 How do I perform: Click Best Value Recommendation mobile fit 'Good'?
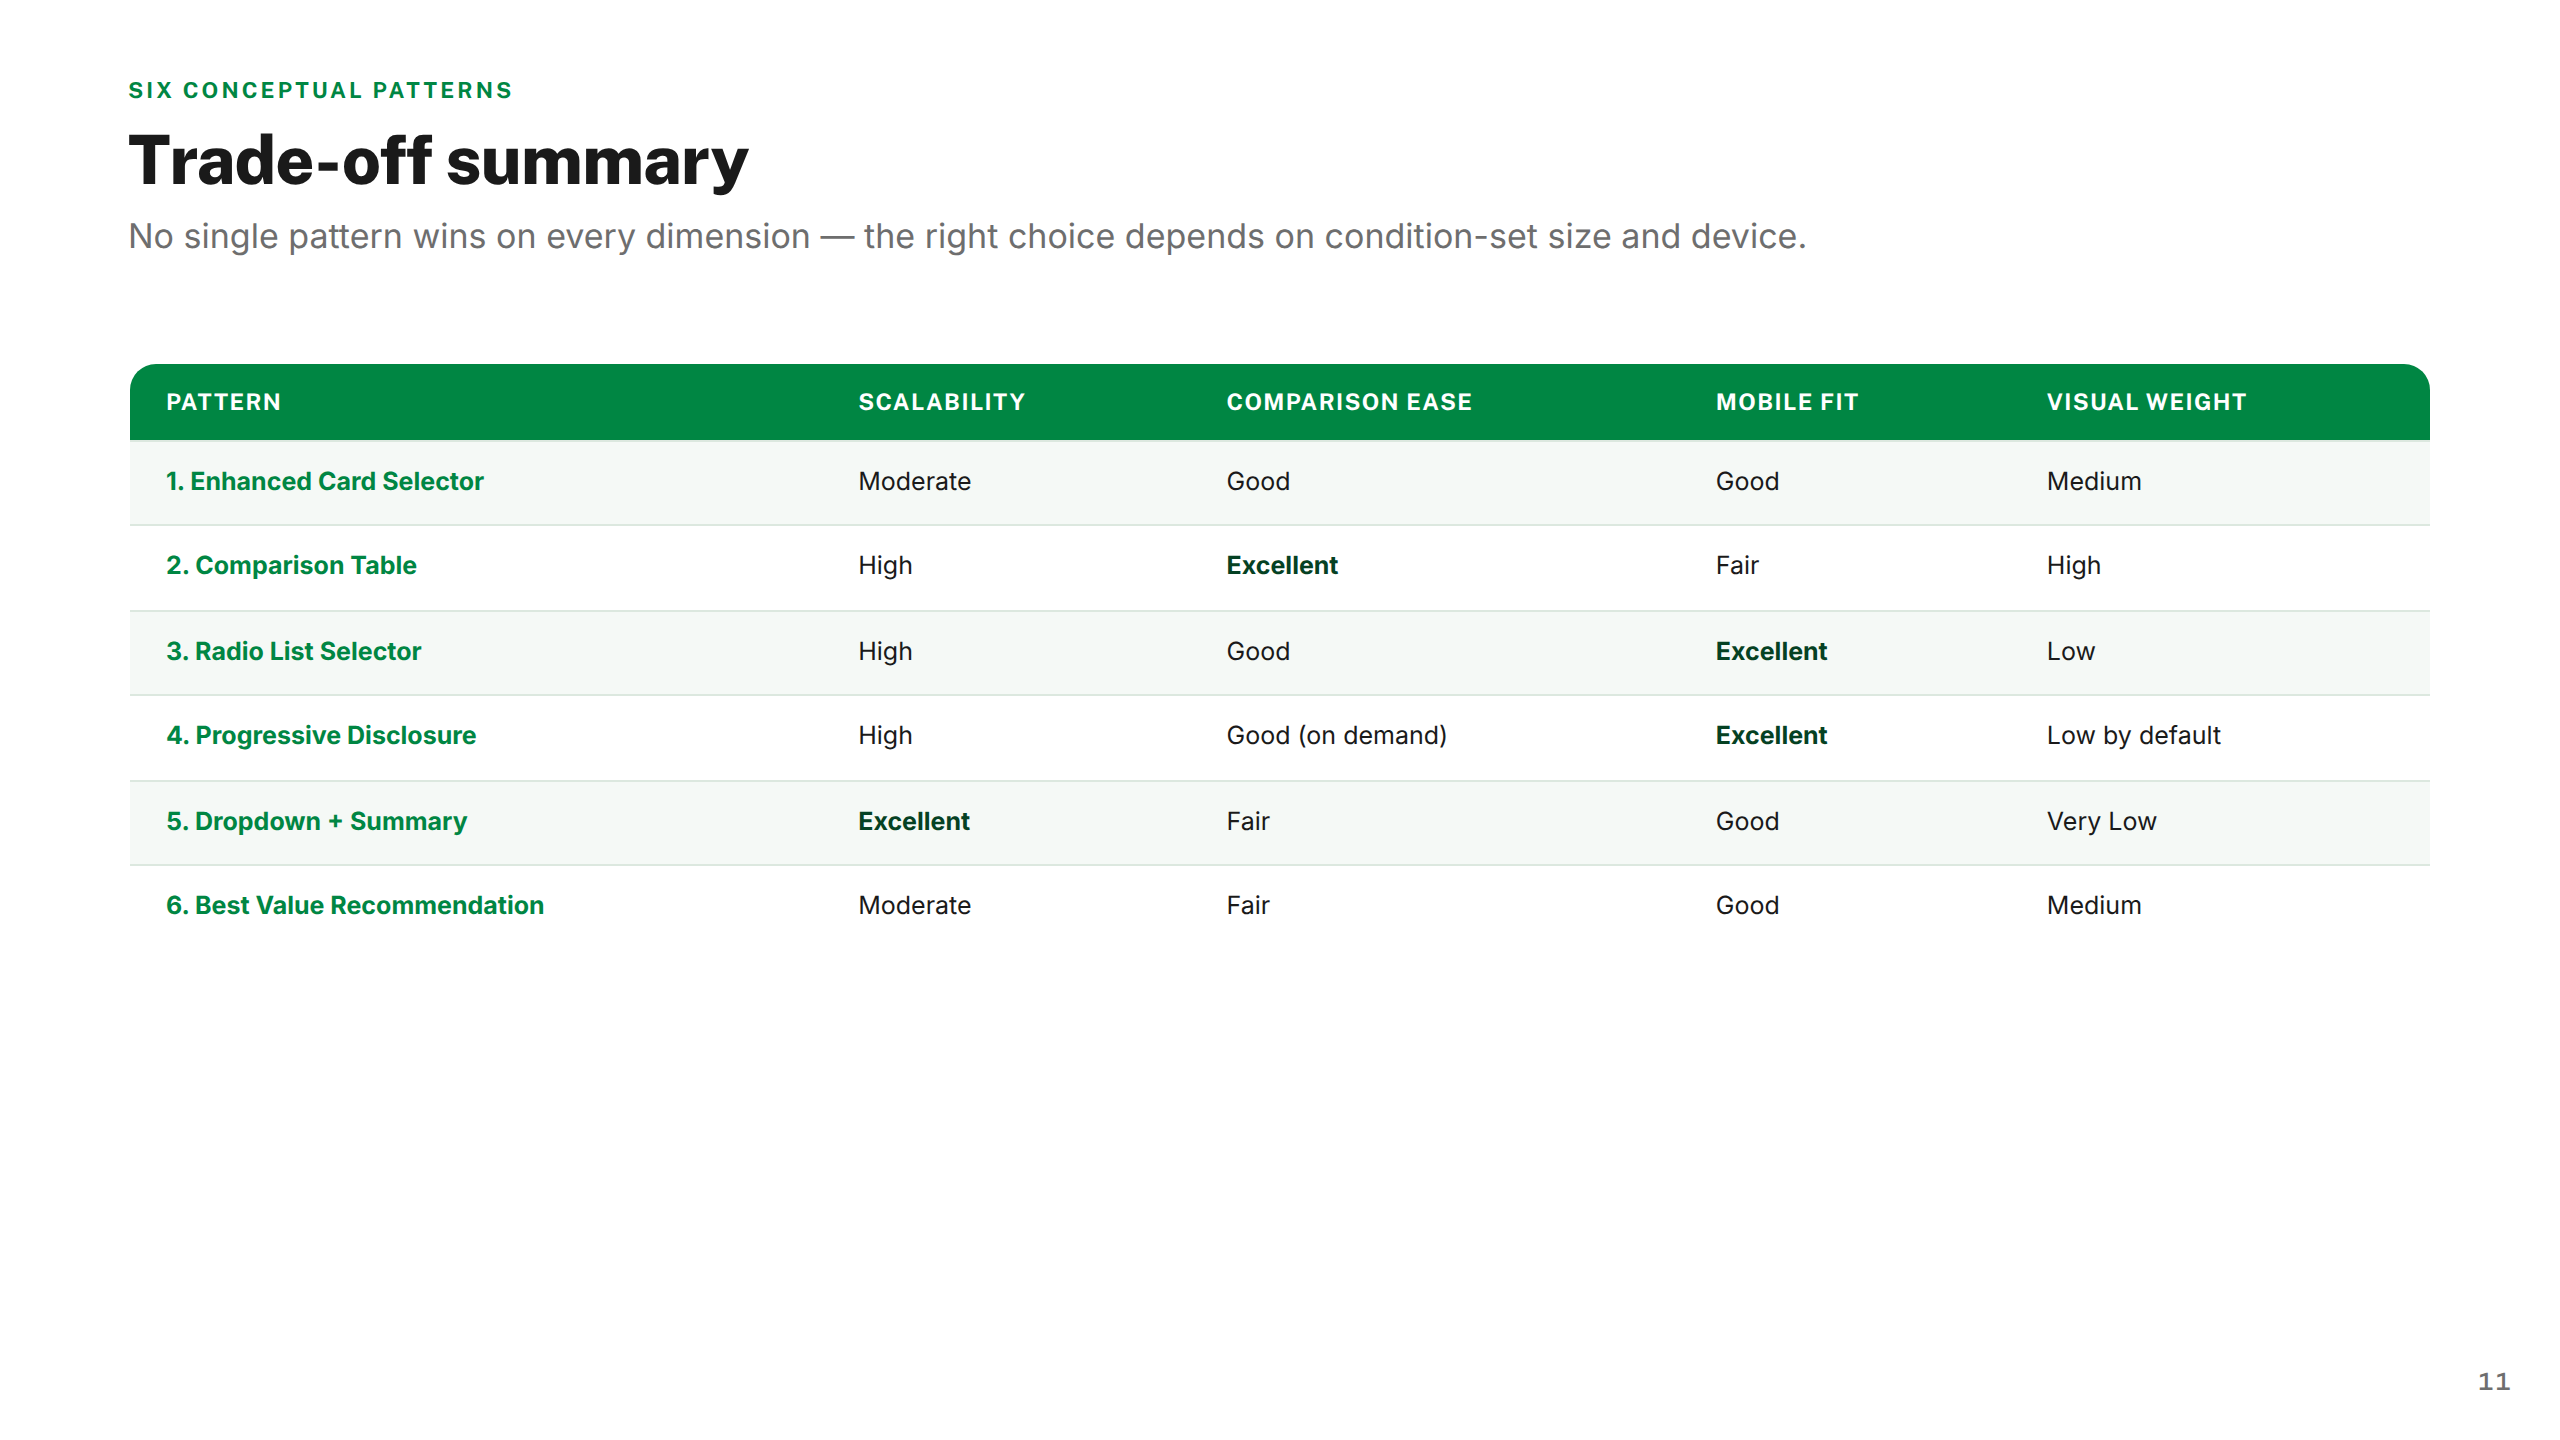point(1747,905)
